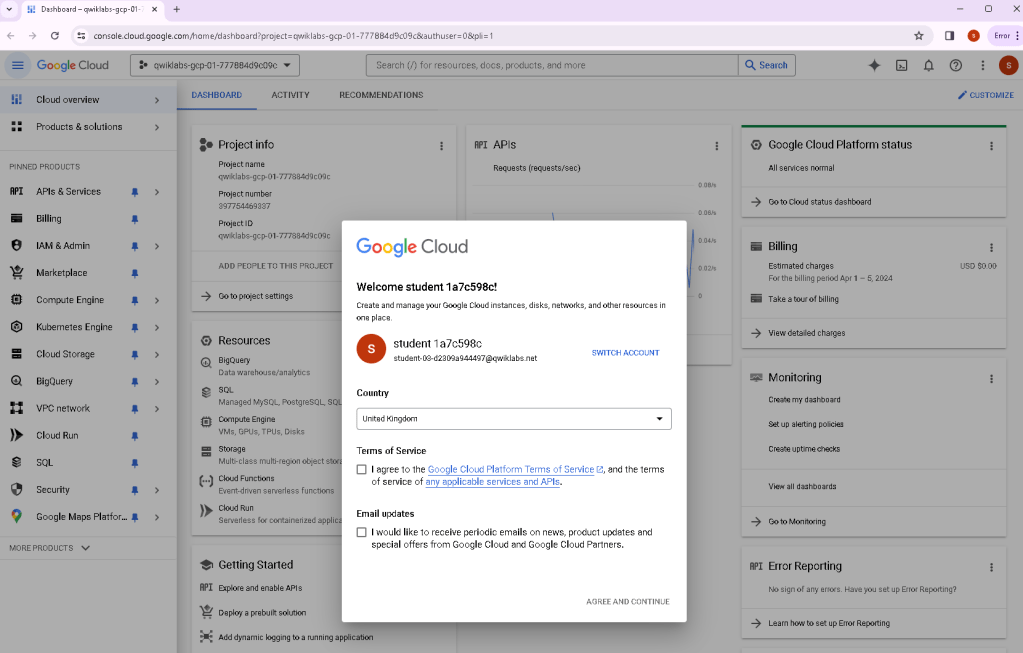Expand the VPC network submenu arrow

click(157, 409)
